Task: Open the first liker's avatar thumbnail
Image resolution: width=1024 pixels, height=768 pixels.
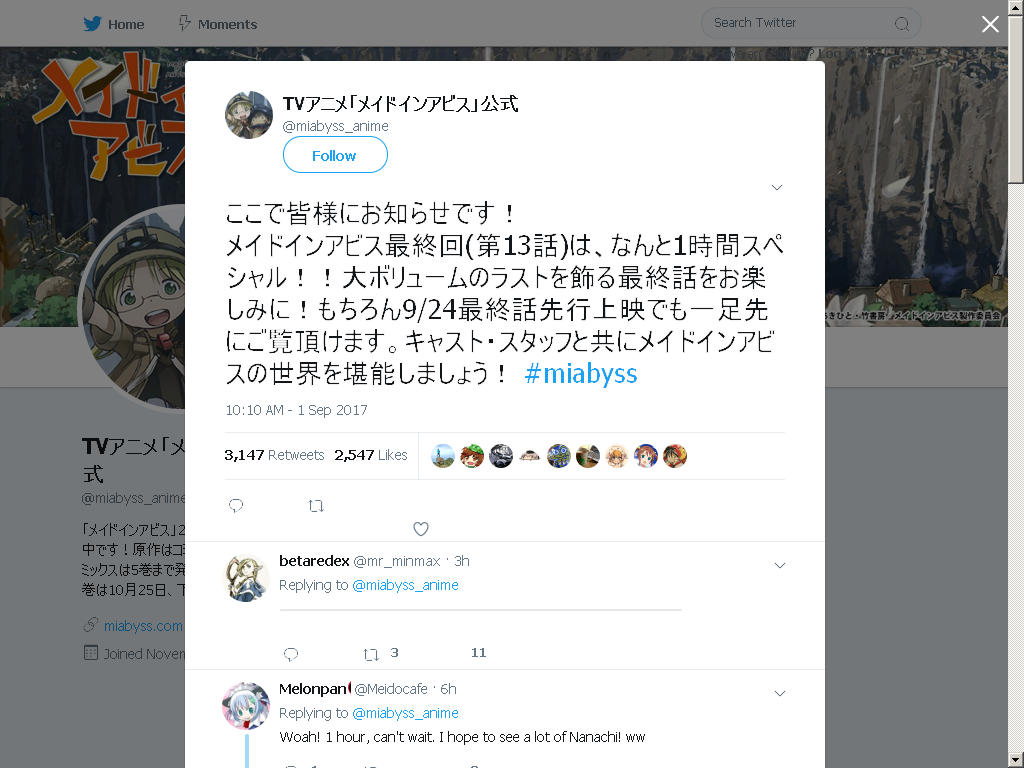Action: point(443,456)
